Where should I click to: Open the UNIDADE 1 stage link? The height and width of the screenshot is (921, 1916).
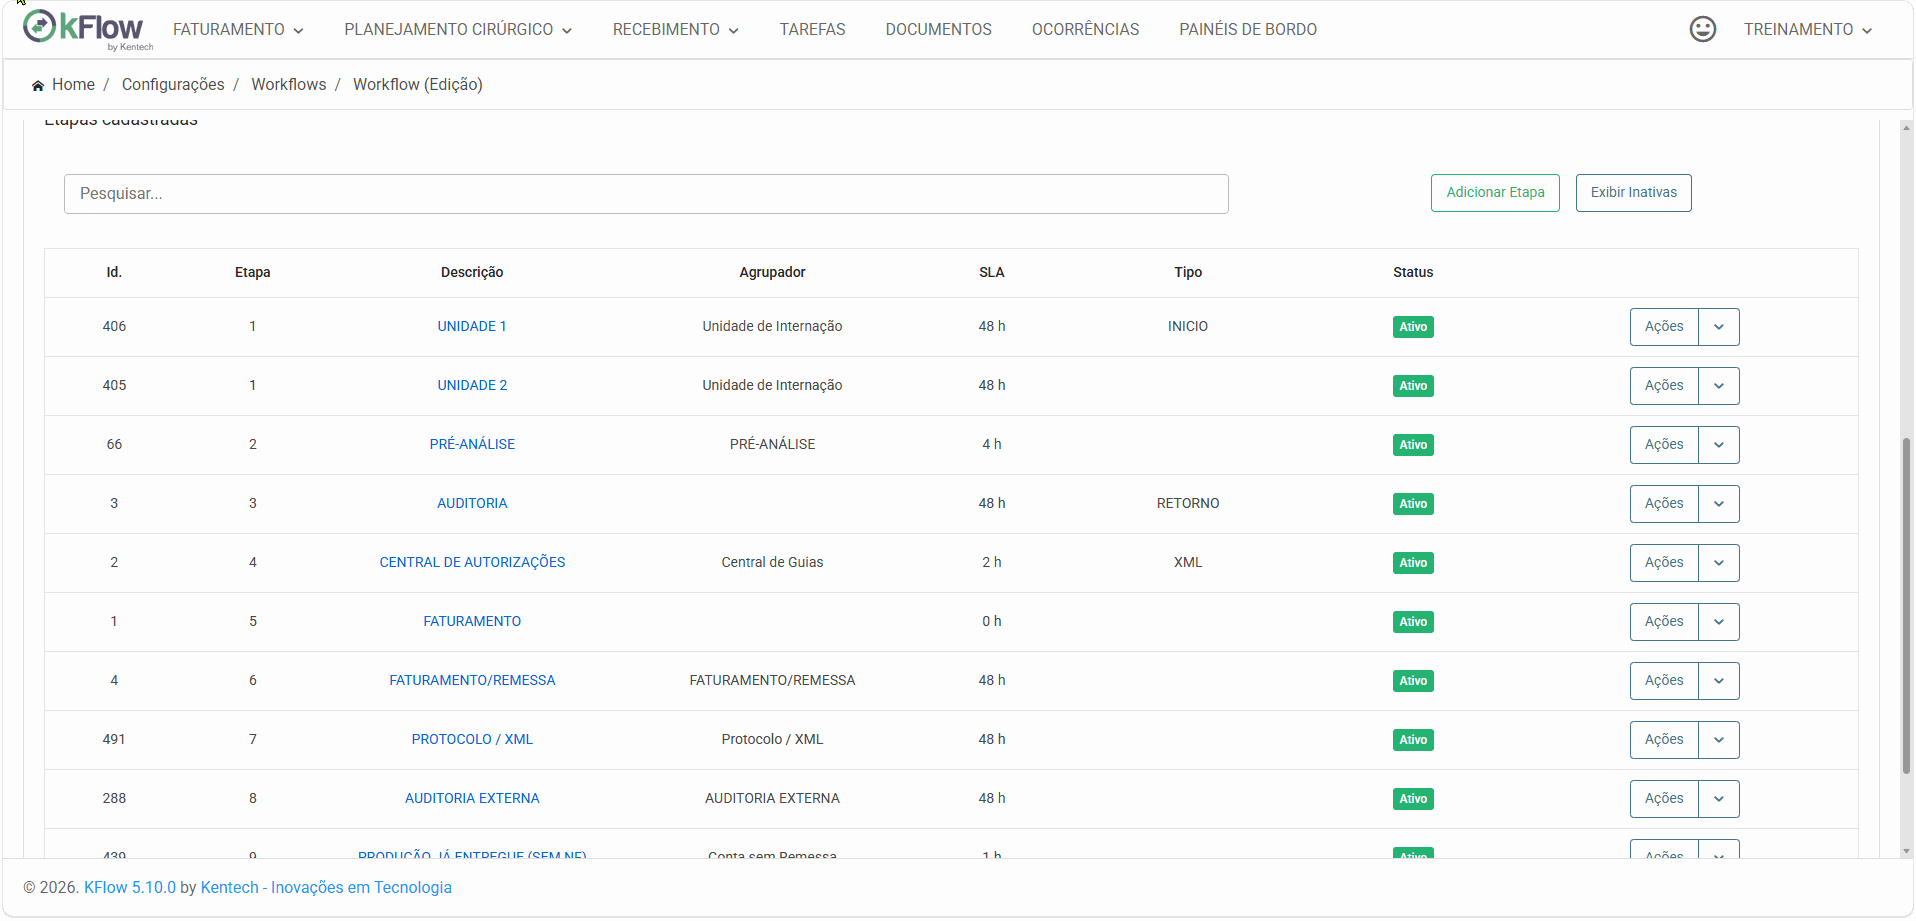click(x=472, y=327)
